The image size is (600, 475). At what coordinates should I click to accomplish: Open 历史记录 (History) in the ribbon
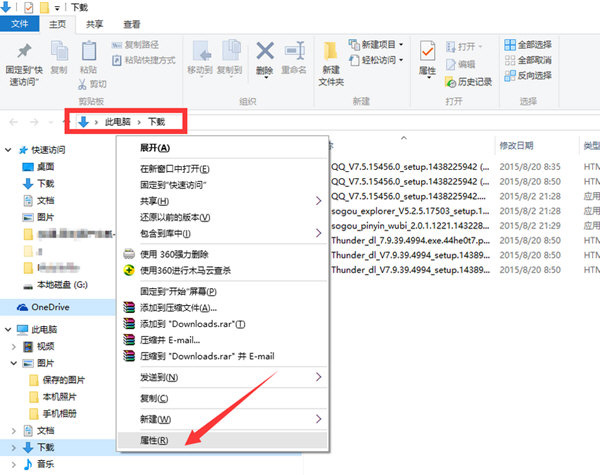pyautogui.click(x=470, y=79)
